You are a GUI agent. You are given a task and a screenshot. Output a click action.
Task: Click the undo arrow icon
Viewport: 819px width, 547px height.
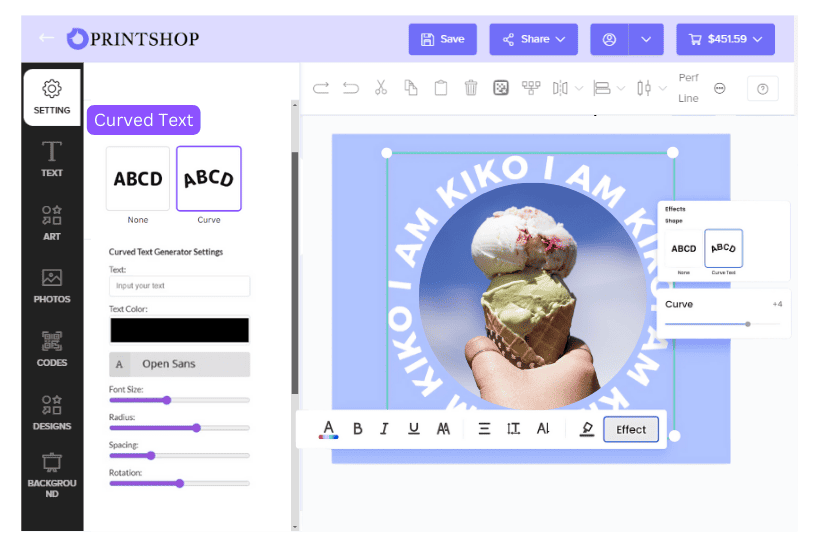click(x=350, y=88)
